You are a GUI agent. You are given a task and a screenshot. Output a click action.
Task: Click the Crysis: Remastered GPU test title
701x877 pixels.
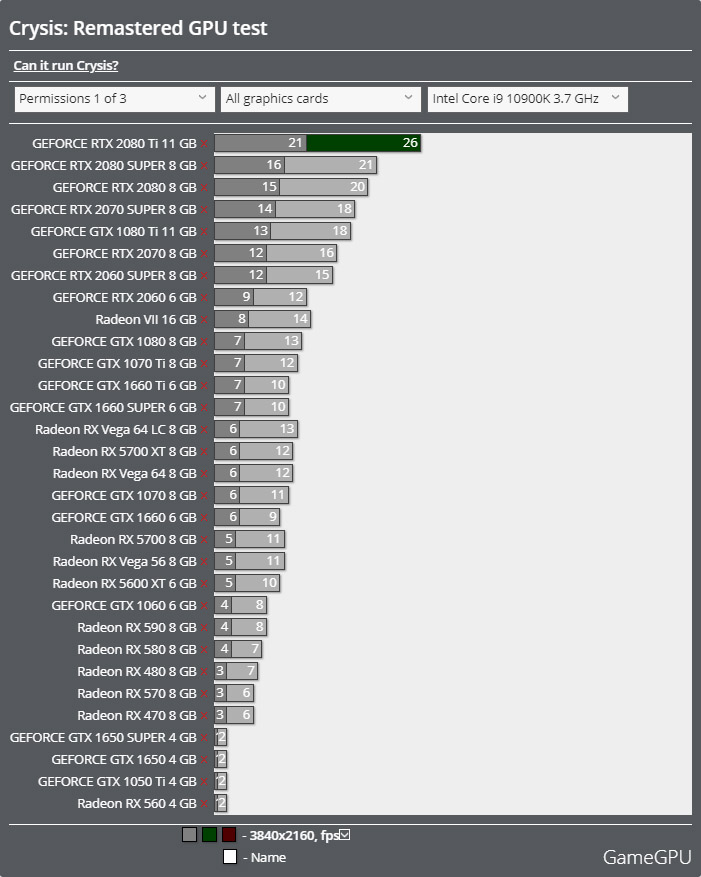pos(138,28)
